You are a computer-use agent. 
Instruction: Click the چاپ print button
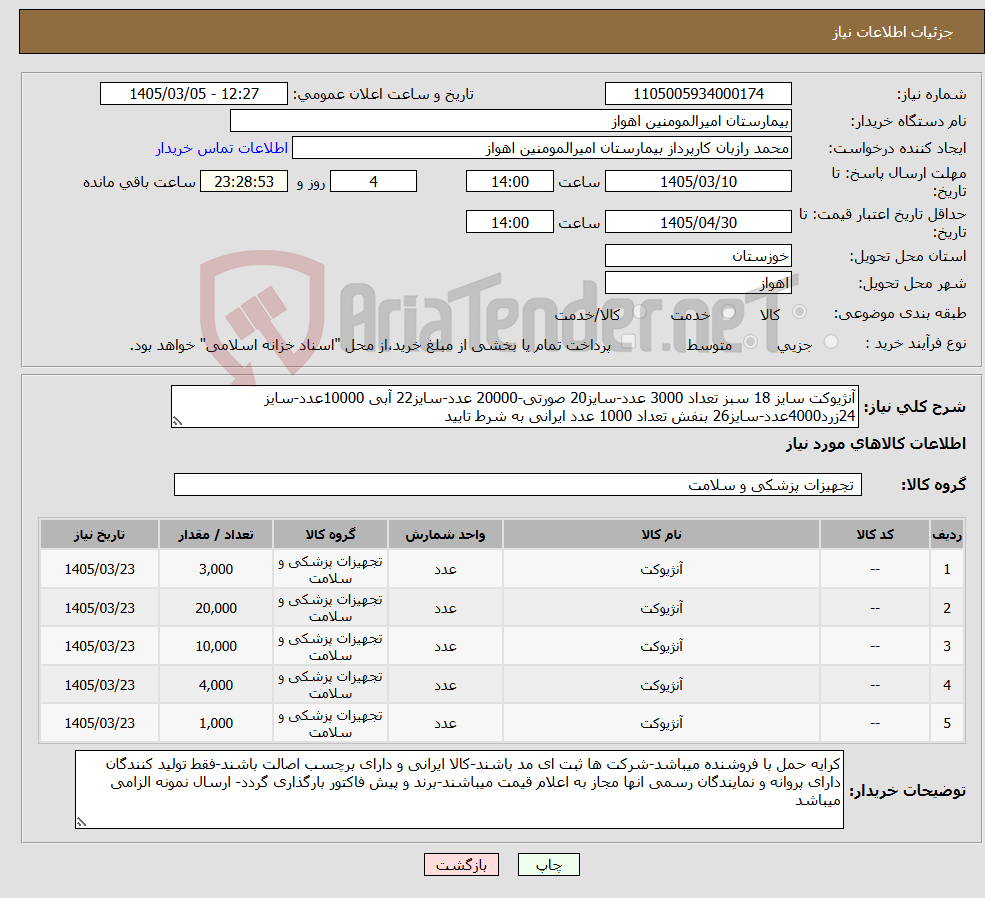coord(548,865)
